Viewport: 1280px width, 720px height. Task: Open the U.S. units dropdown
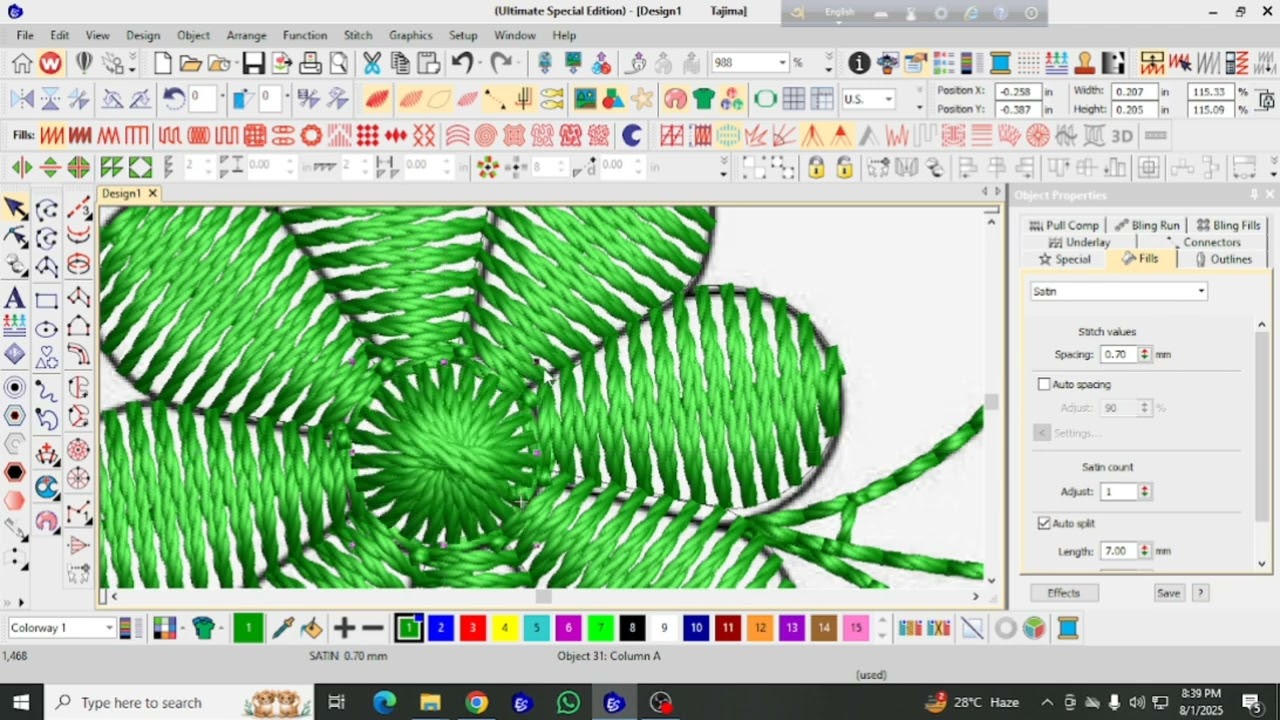point(888,99)
